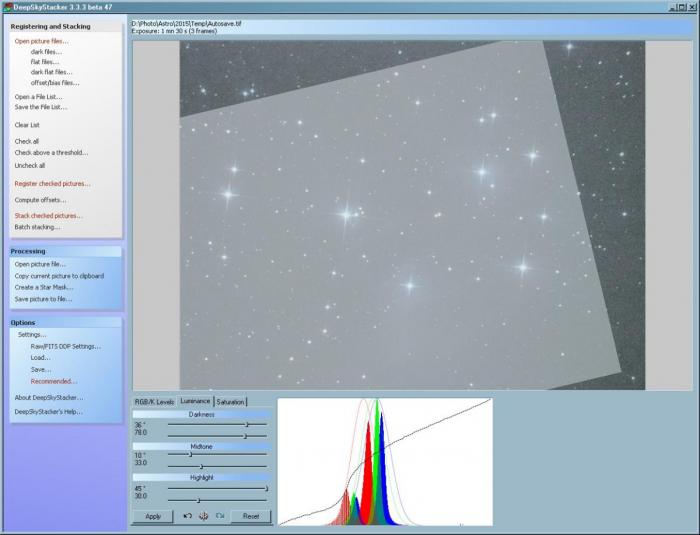Click the 'flat files...' link
Image resolution: width=700 pixels, height=535 pixels.
coord(45,62)
